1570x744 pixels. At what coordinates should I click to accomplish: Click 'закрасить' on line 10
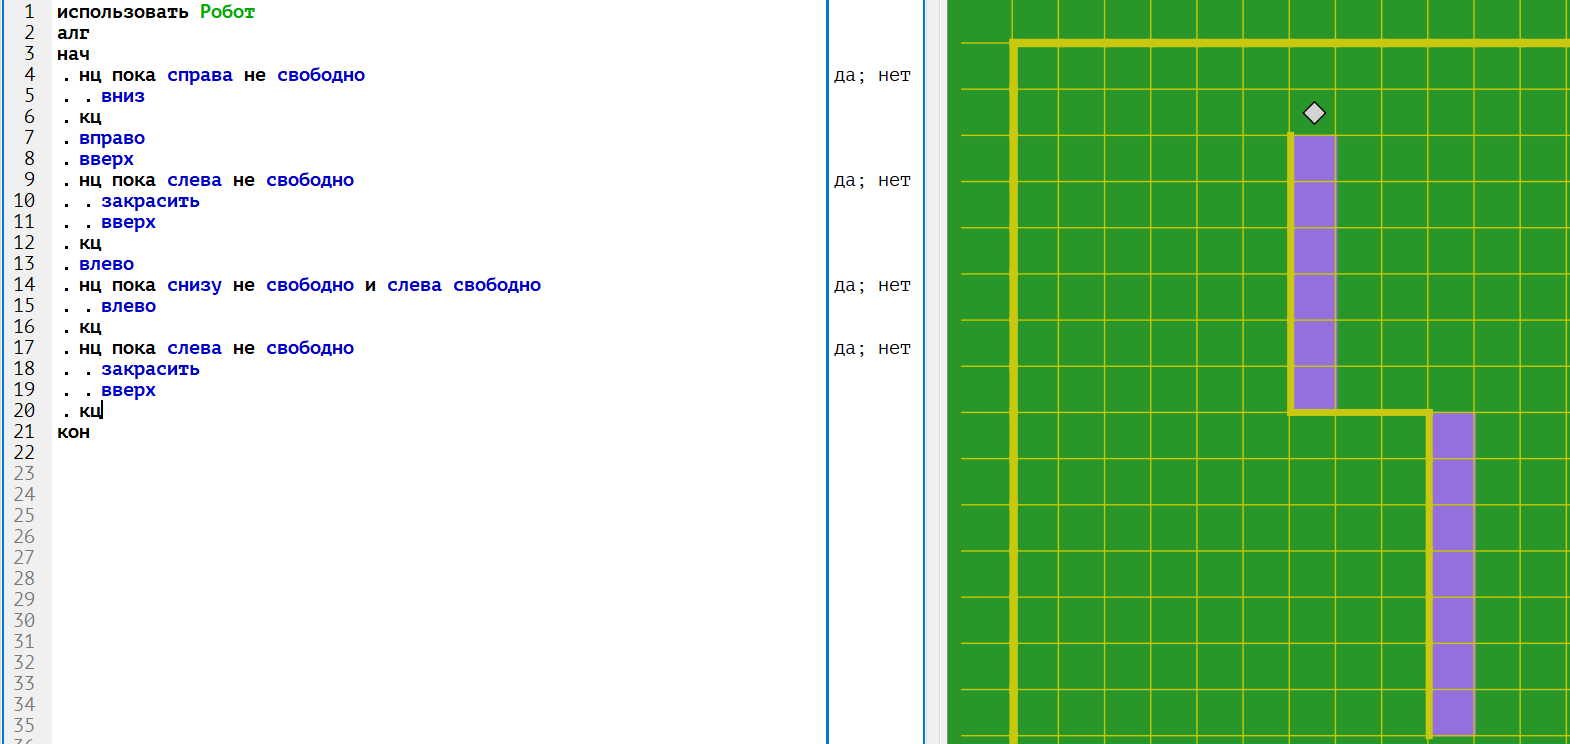[150, 201]
